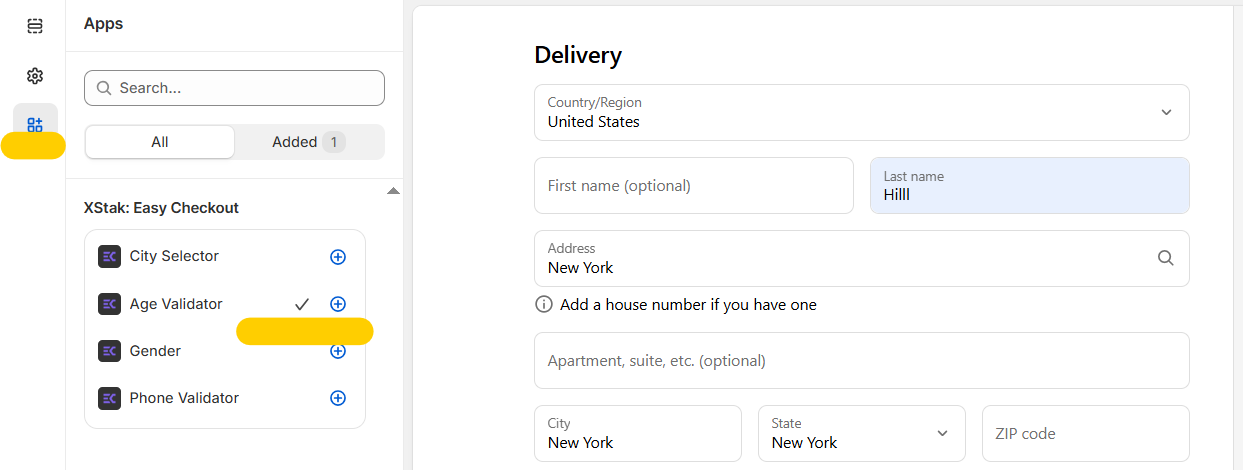The width and height of the screenshot is (1243, 470).
Task: Collapse the apps list with the triangle arrow
Action: click(x=393, y=190)
